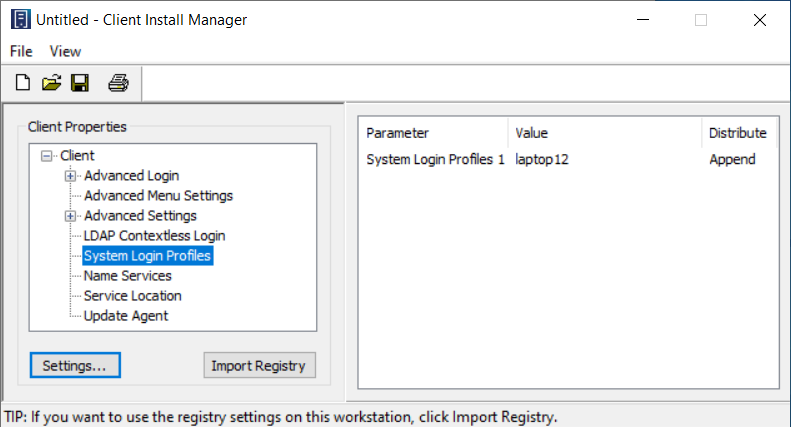Select Name Services tree item
Screen dimensions: 791x427
tap(127, 276)
